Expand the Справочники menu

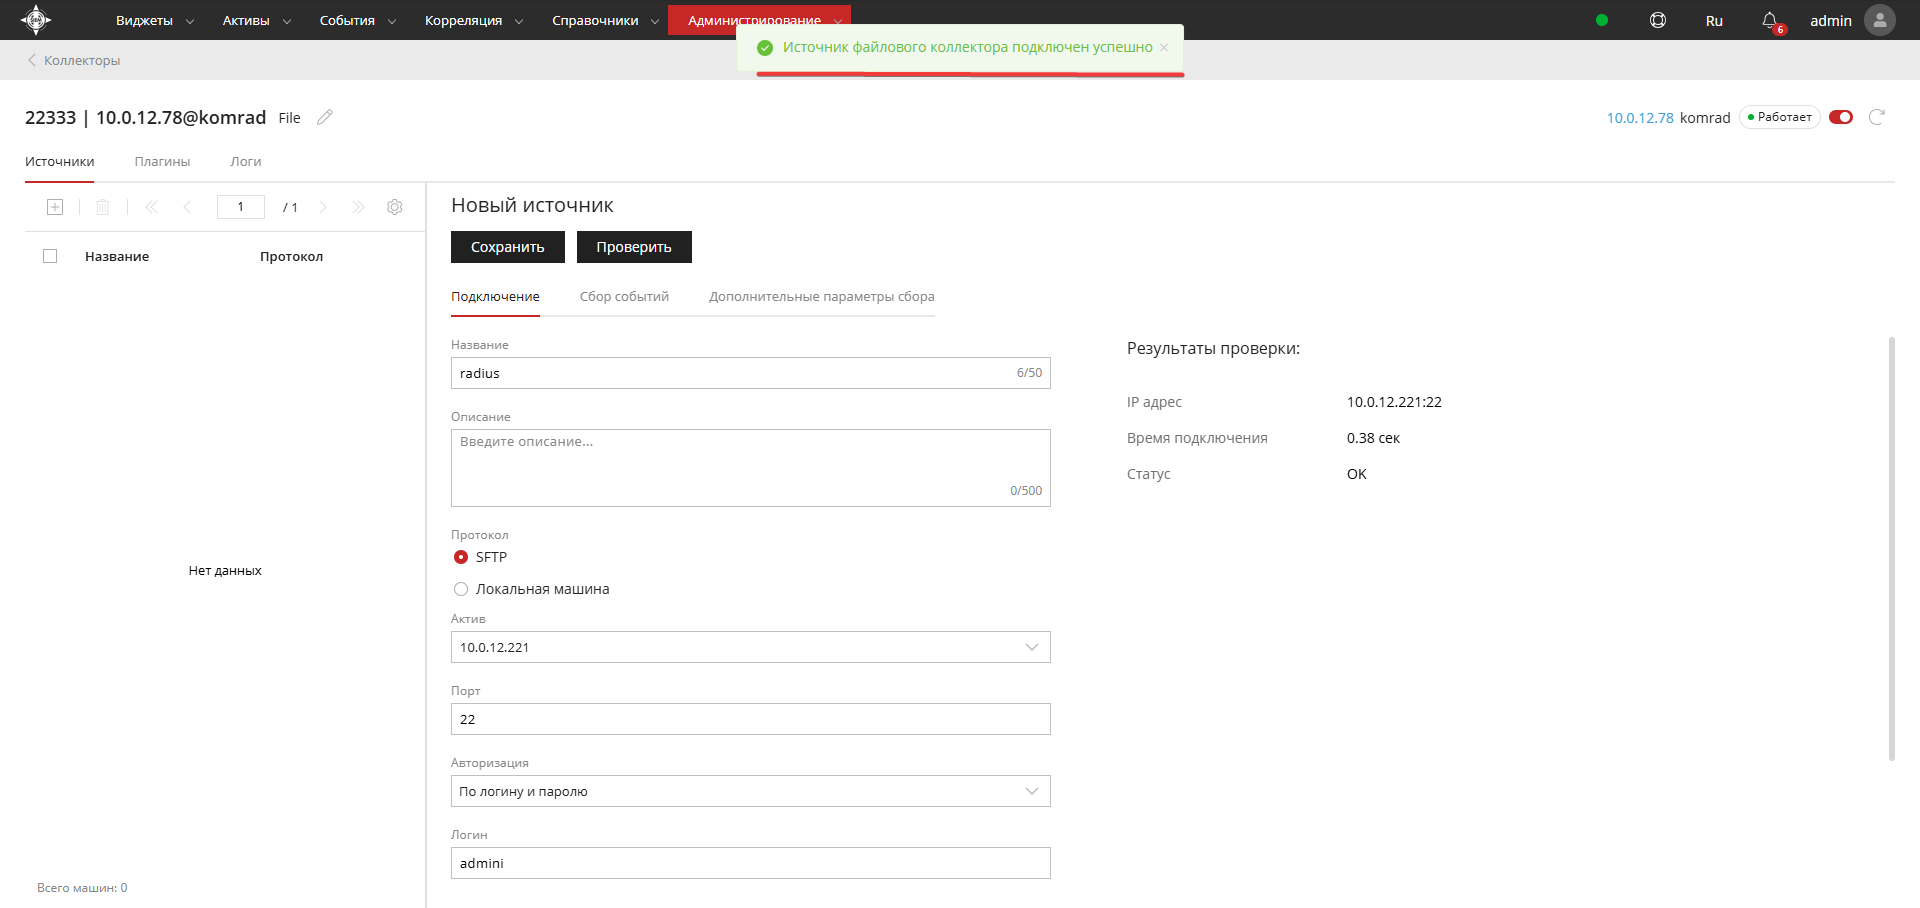[x=606, y=20]
